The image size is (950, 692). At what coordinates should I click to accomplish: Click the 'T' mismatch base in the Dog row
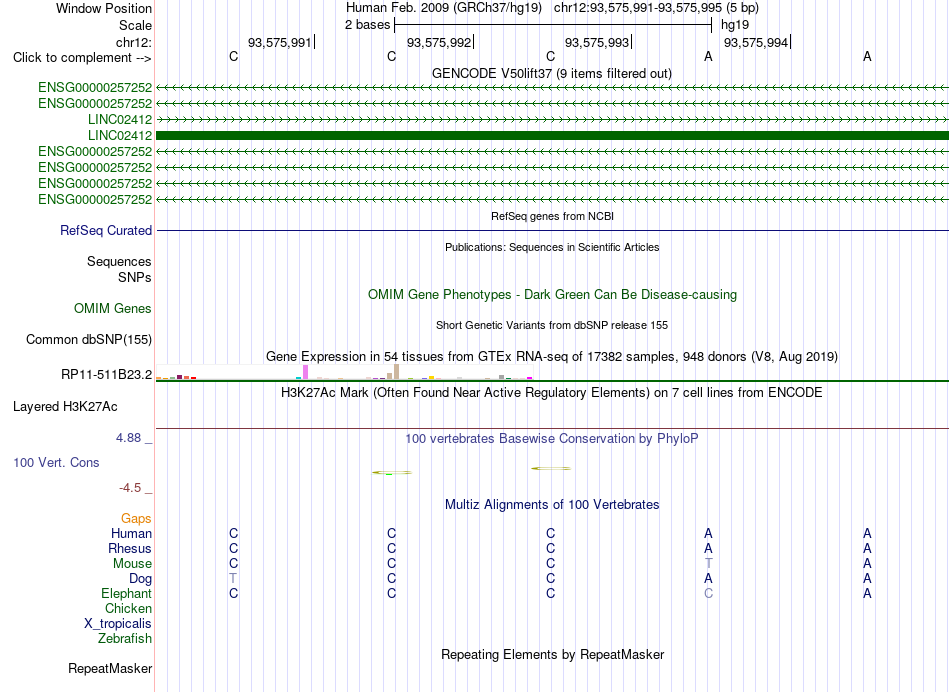(x=233, y=579)
